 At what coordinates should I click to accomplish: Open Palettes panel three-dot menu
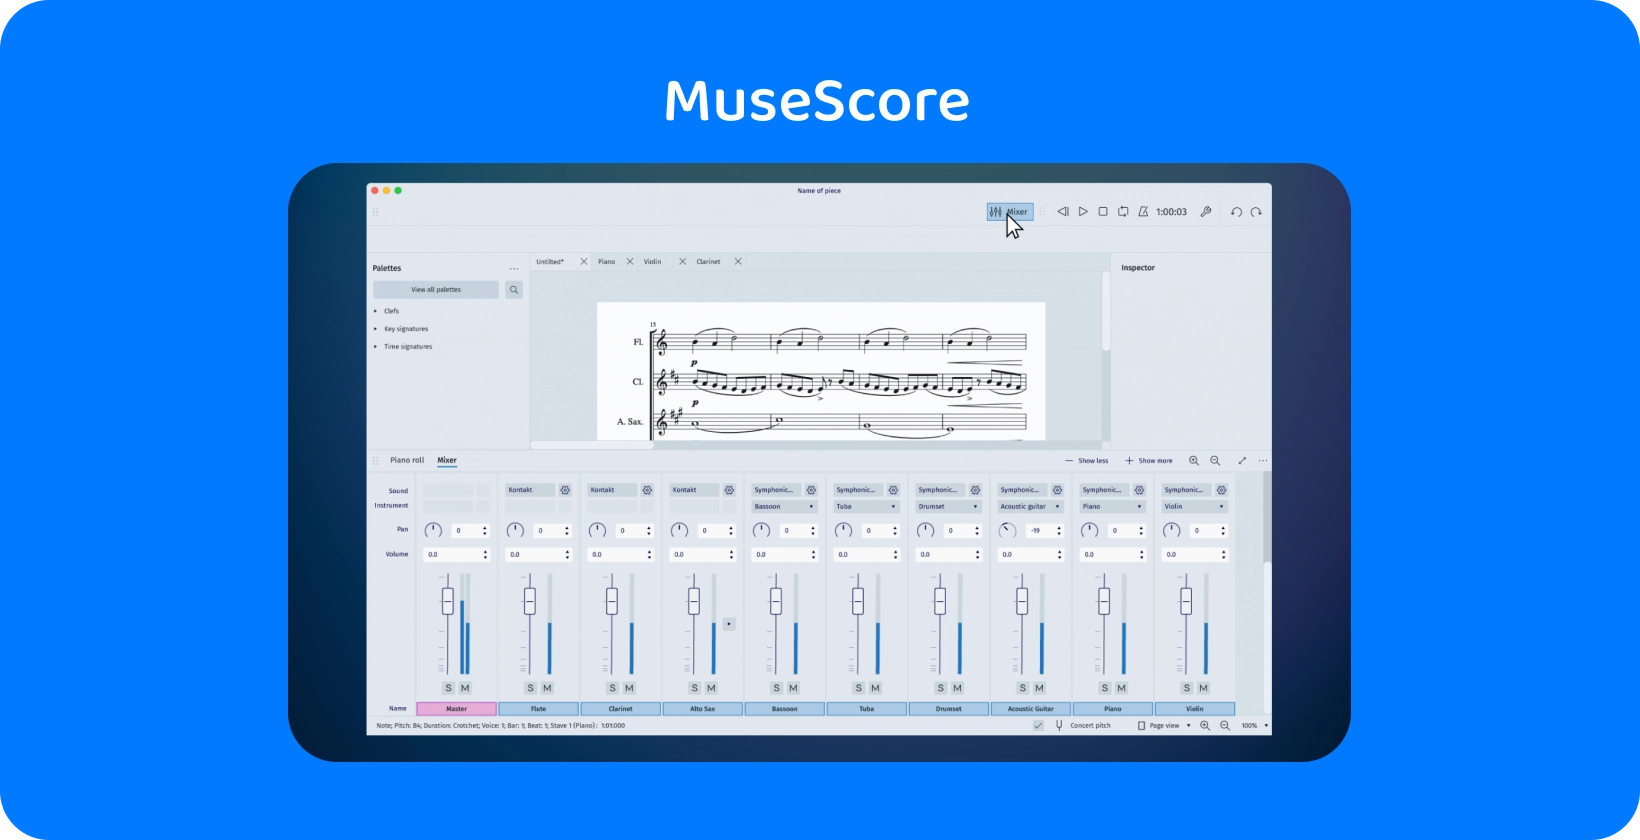[514, 268]
